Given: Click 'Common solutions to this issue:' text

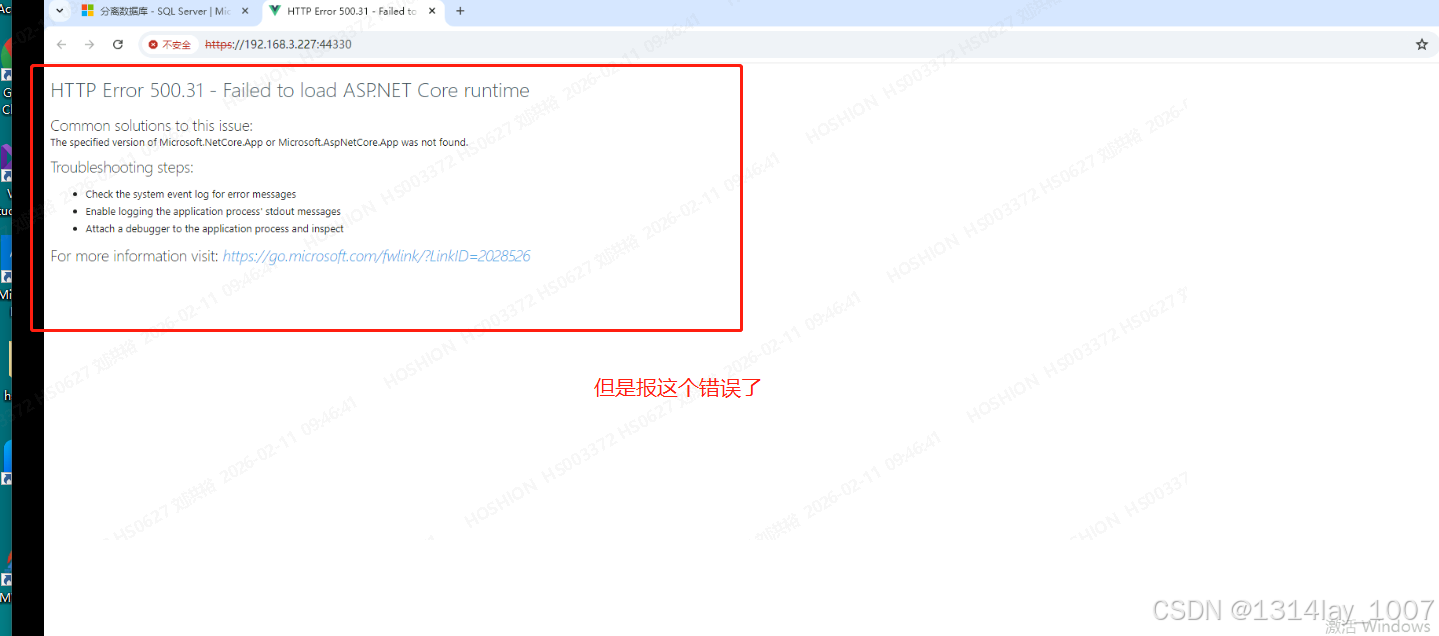Looking at the screenshot, I should point(152,126).
